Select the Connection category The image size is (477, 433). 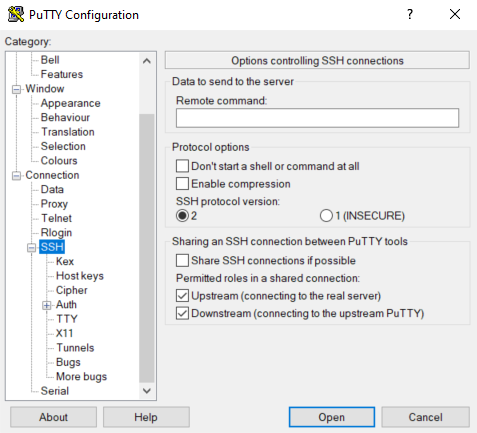(52, 175)
